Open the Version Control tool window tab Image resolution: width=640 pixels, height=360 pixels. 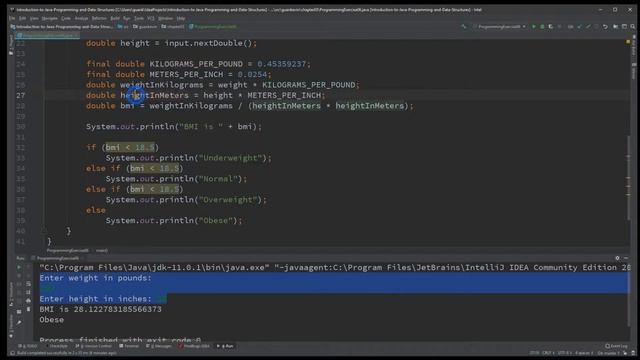pos(93,346)
